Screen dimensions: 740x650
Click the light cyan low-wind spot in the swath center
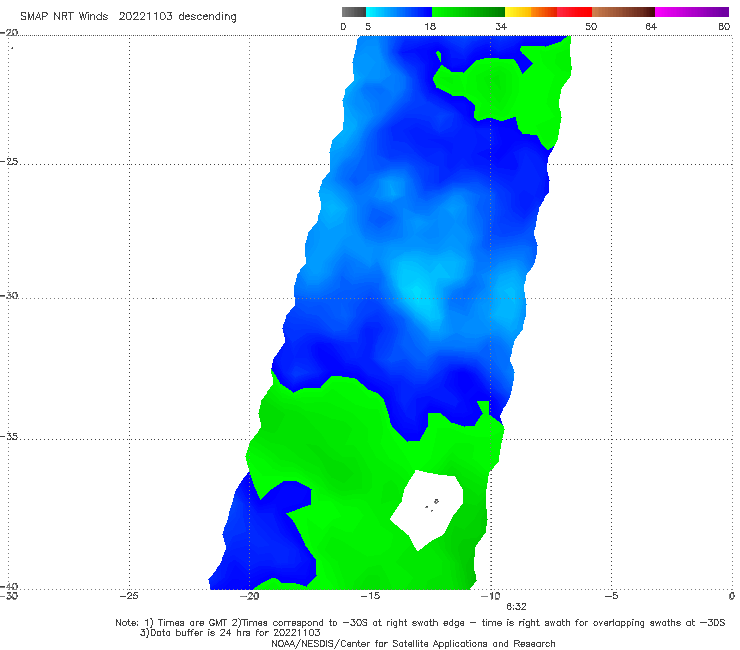click(x=418, y=290)
